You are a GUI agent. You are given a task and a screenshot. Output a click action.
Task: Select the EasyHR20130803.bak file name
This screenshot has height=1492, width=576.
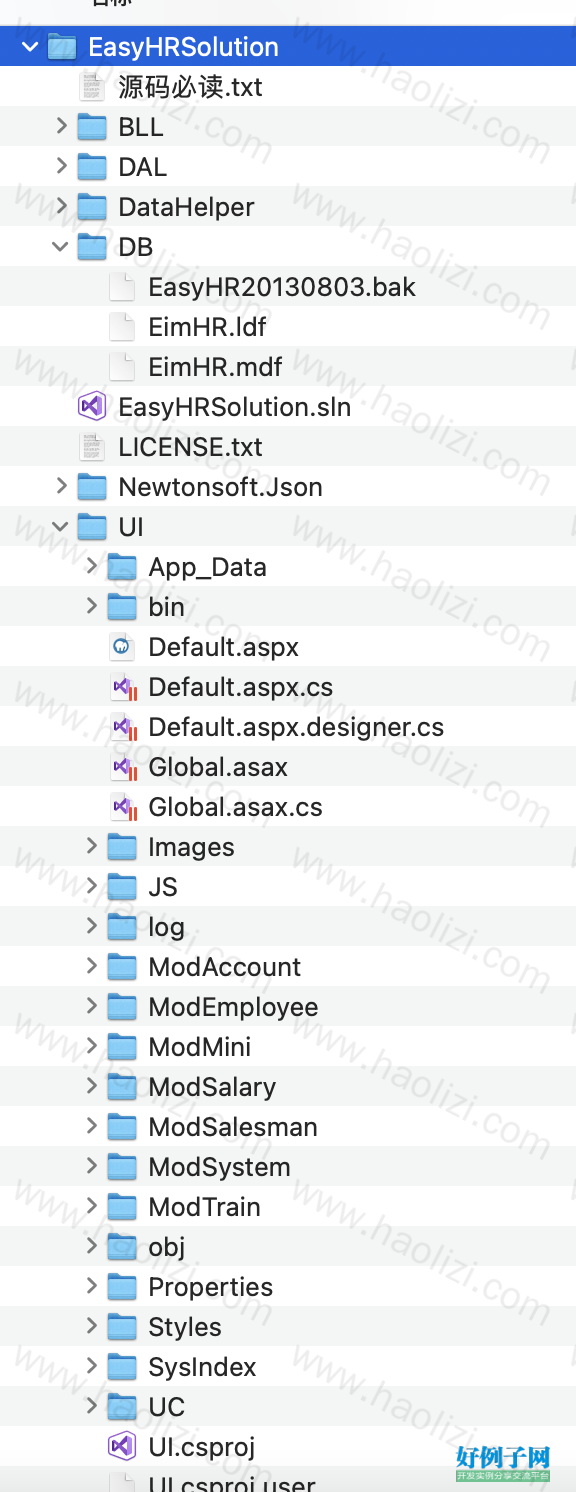coord(282,287)
